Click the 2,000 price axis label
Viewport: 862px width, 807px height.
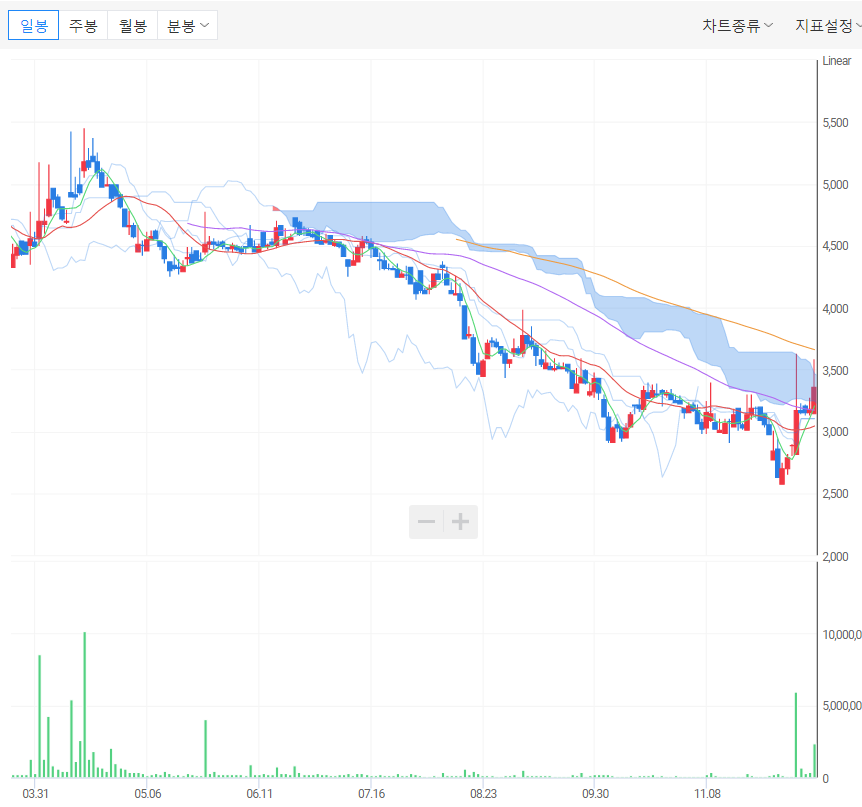(836, 556)
